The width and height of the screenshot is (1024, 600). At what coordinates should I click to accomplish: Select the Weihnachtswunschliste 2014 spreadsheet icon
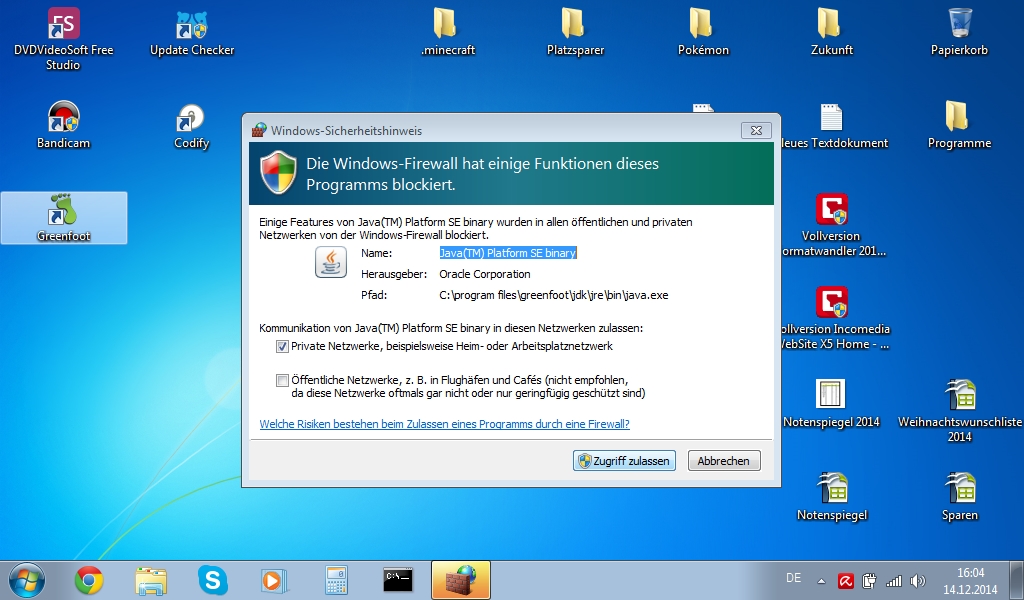pos(959,411)
